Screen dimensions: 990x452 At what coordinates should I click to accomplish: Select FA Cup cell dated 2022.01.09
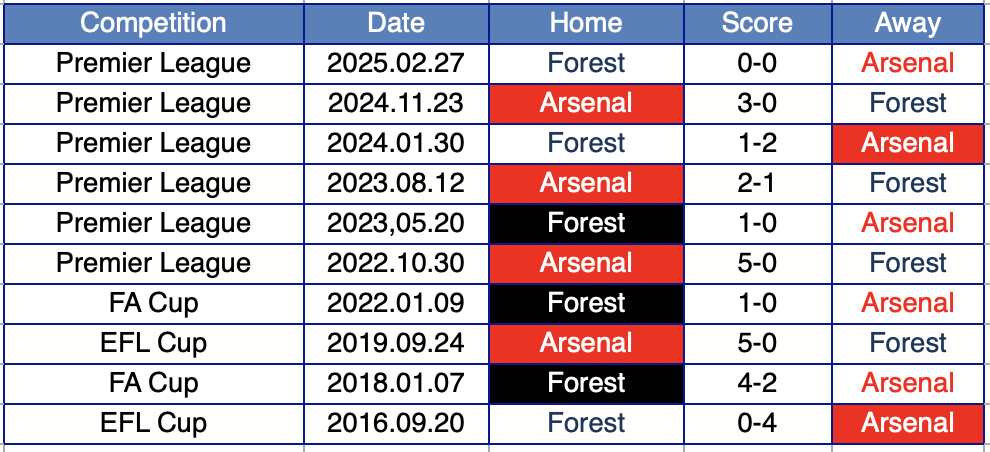[153, 303]
